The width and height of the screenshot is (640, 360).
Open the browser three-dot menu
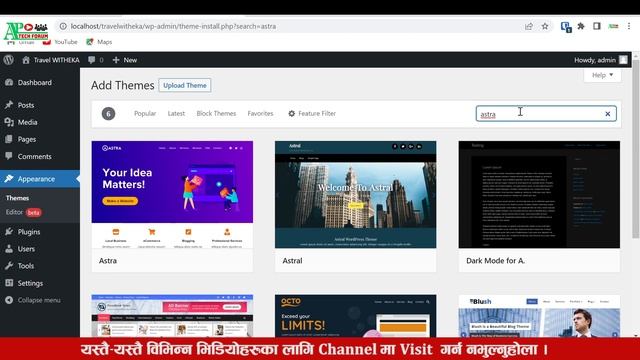629,26
